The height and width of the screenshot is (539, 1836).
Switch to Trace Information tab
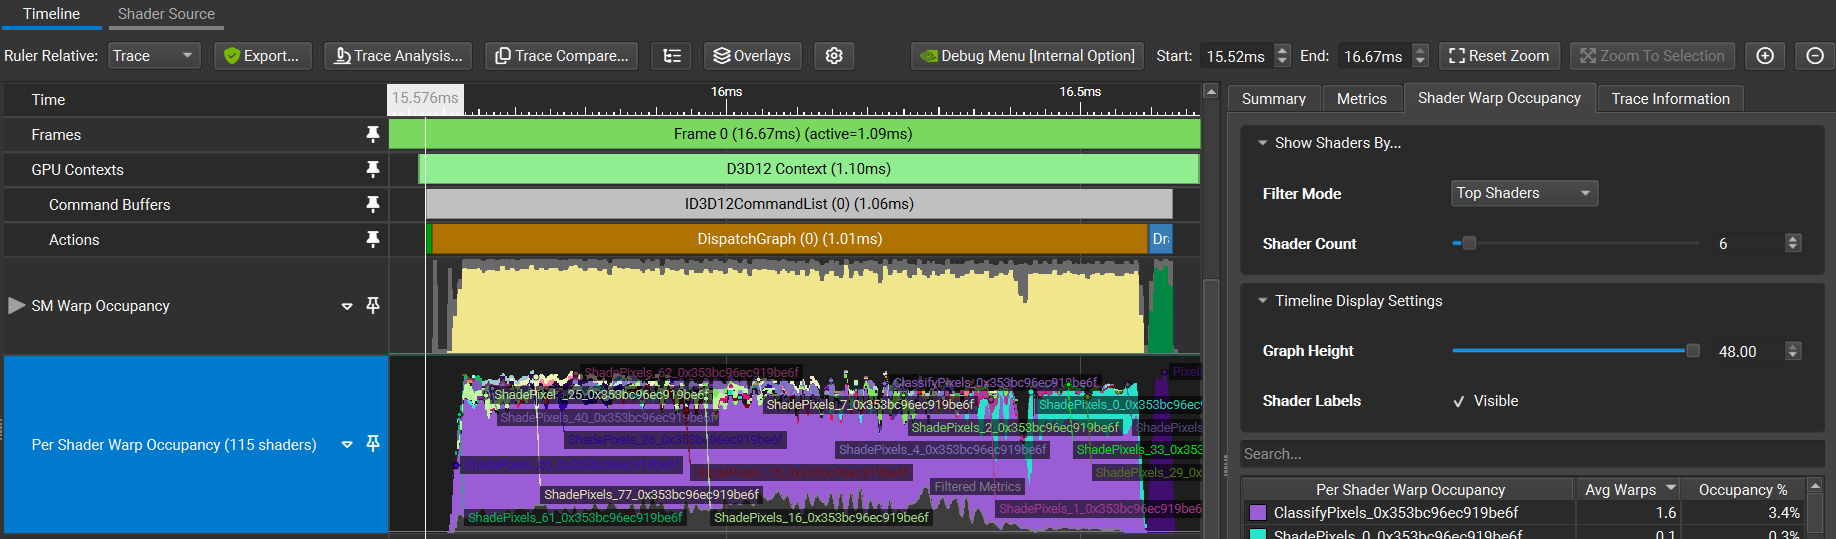click(x=1670, y=98)
